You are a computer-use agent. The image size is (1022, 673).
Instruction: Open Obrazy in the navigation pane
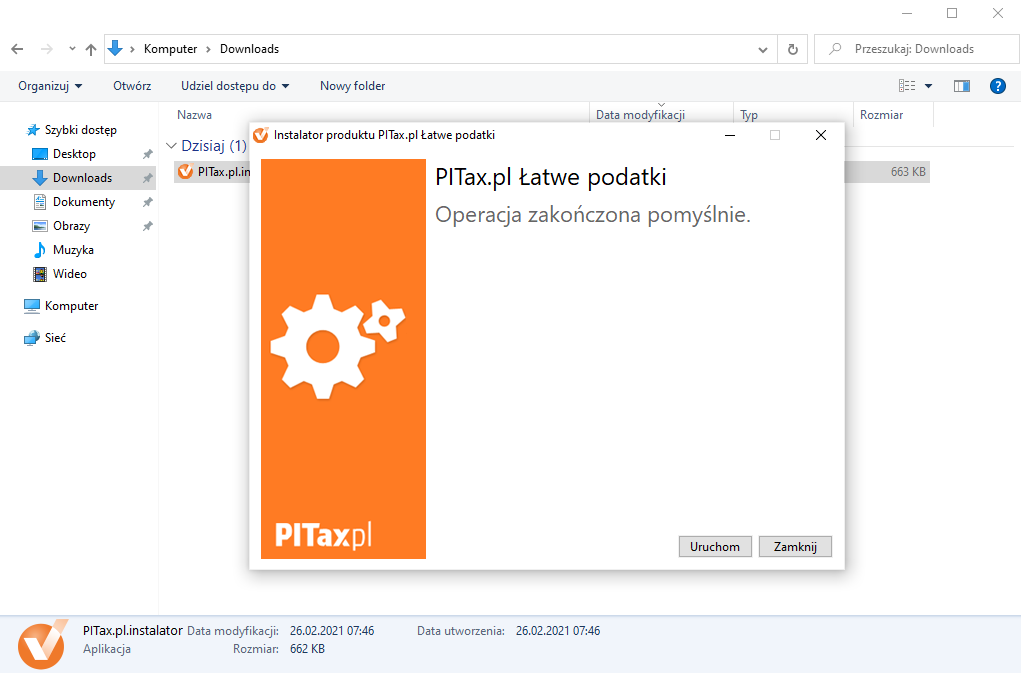[71, 226]
